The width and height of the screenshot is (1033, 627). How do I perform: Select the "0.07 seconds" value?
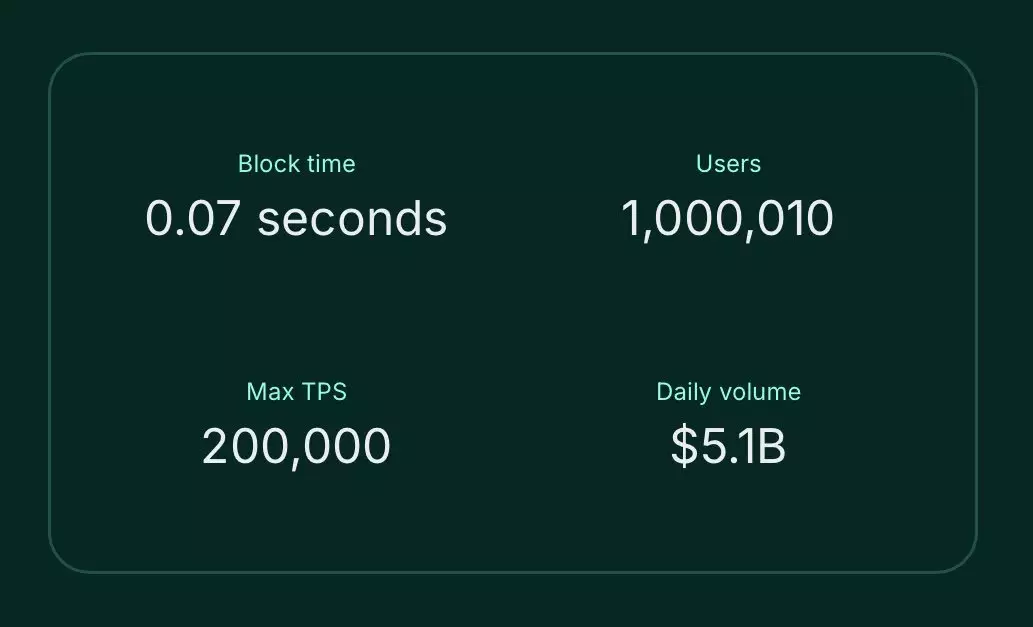(296, 218)
